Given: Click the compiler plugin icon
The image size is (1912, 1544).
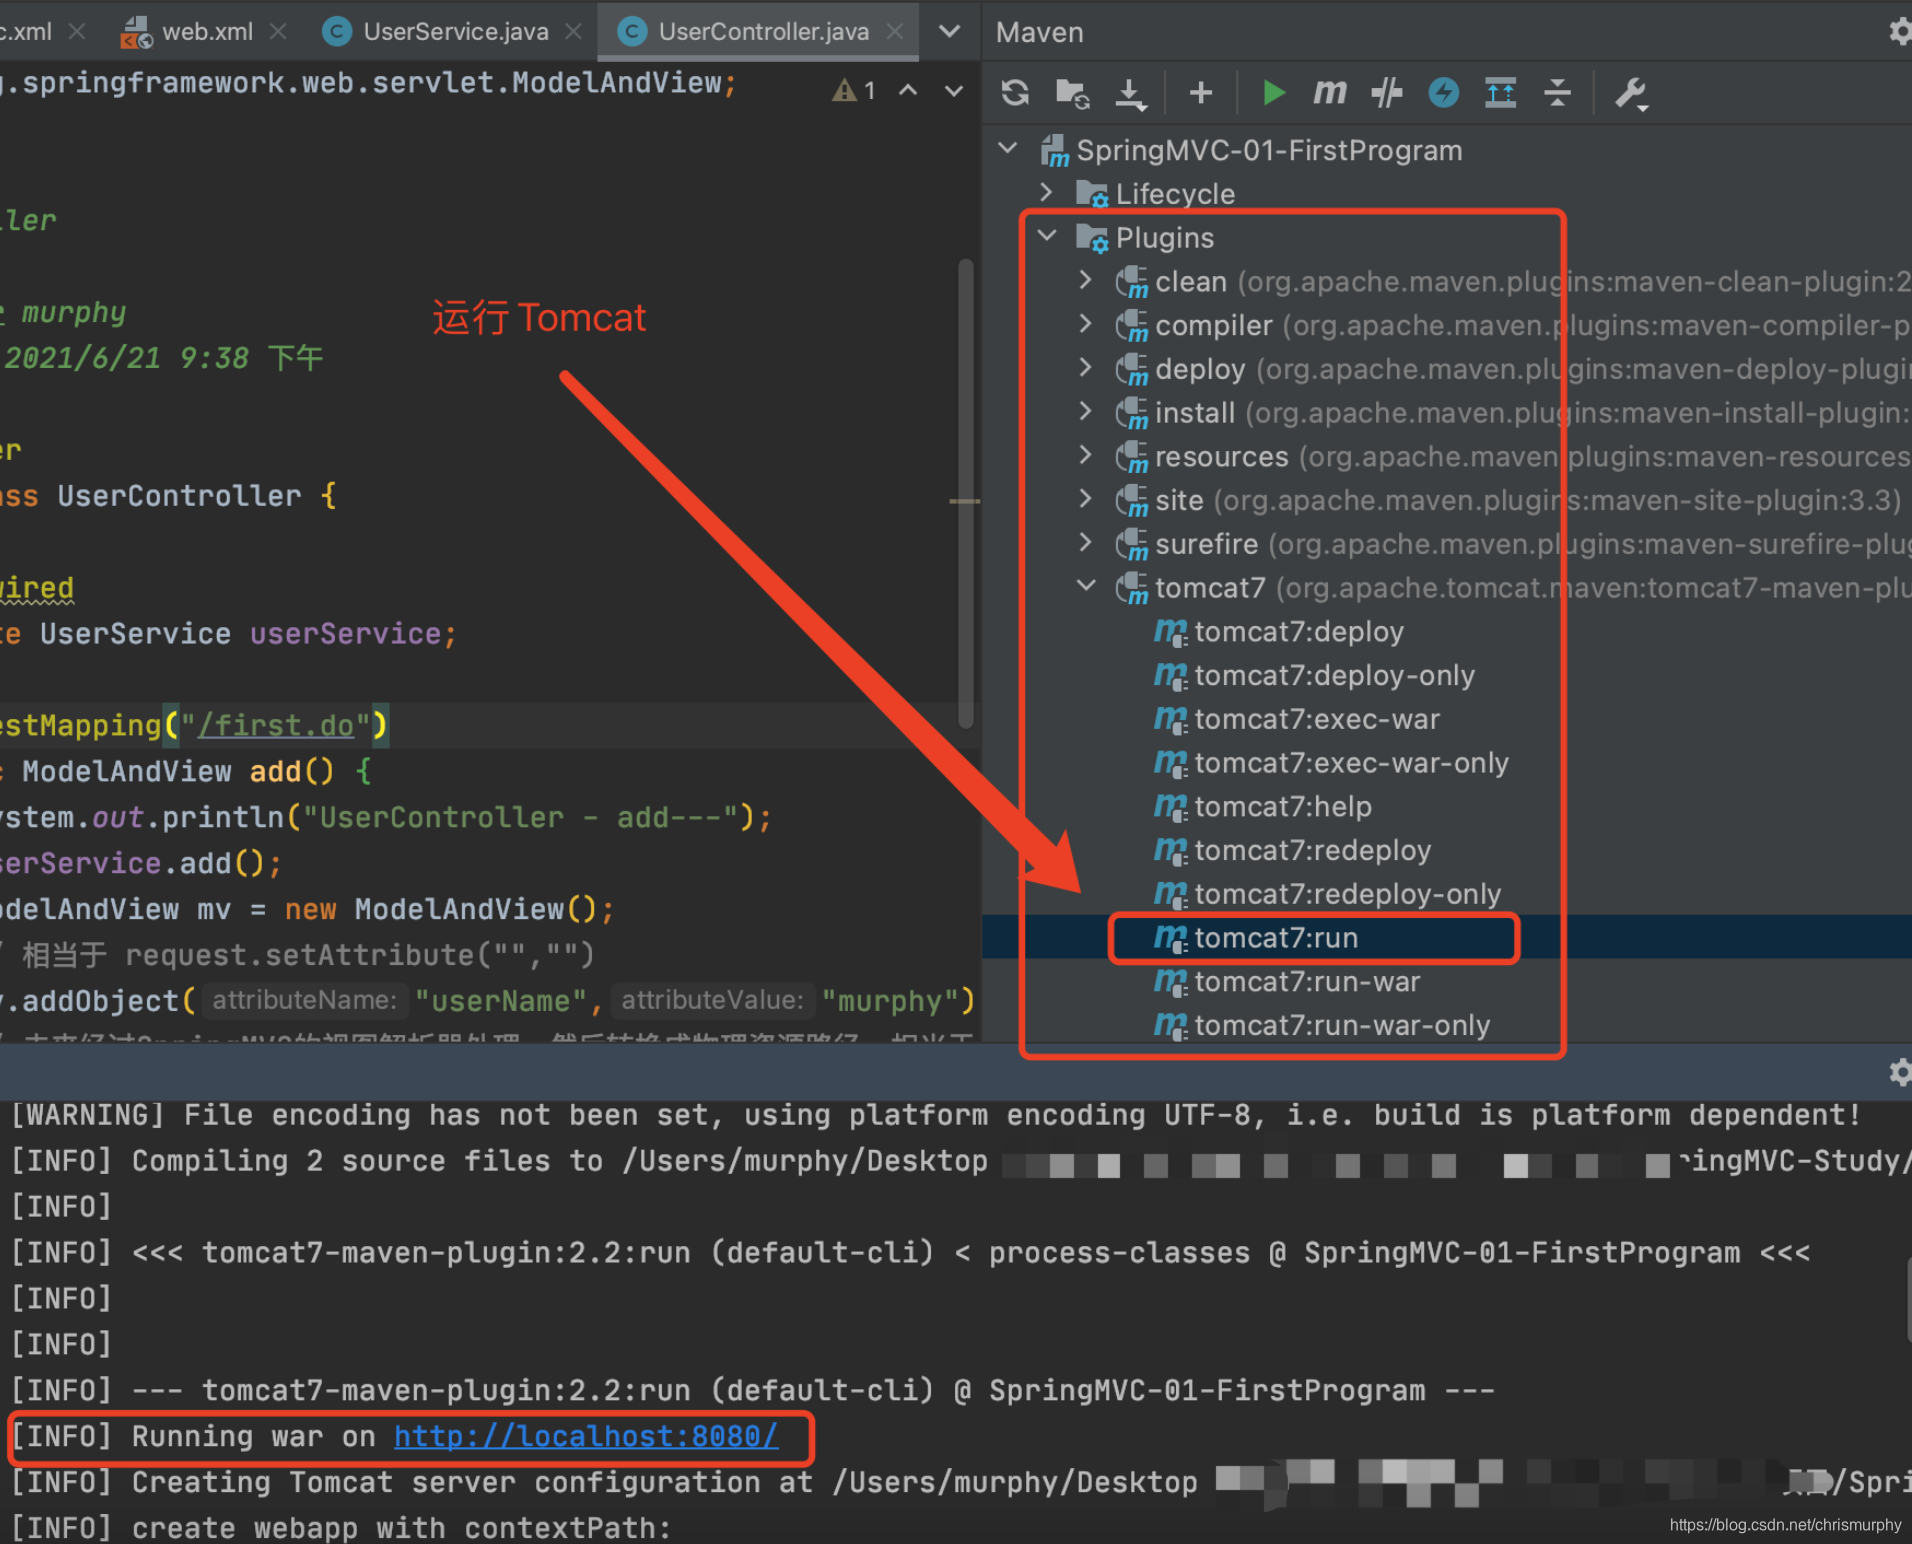Looking at the screenshot, I should 1132,325.
